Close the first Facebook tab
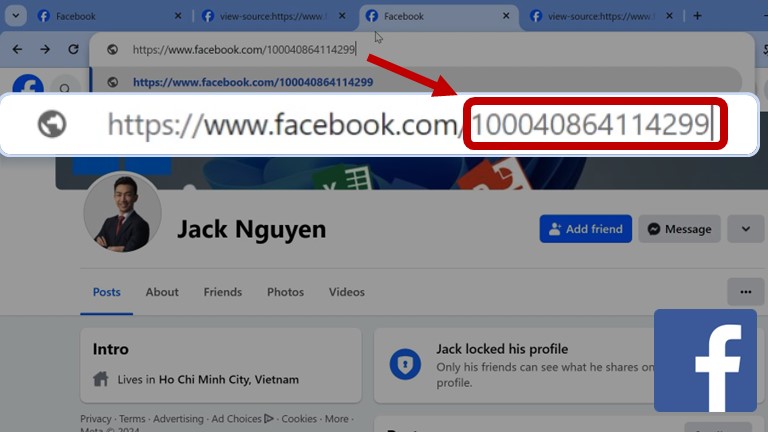Screen dimensions: 768x432 [178, 16]
